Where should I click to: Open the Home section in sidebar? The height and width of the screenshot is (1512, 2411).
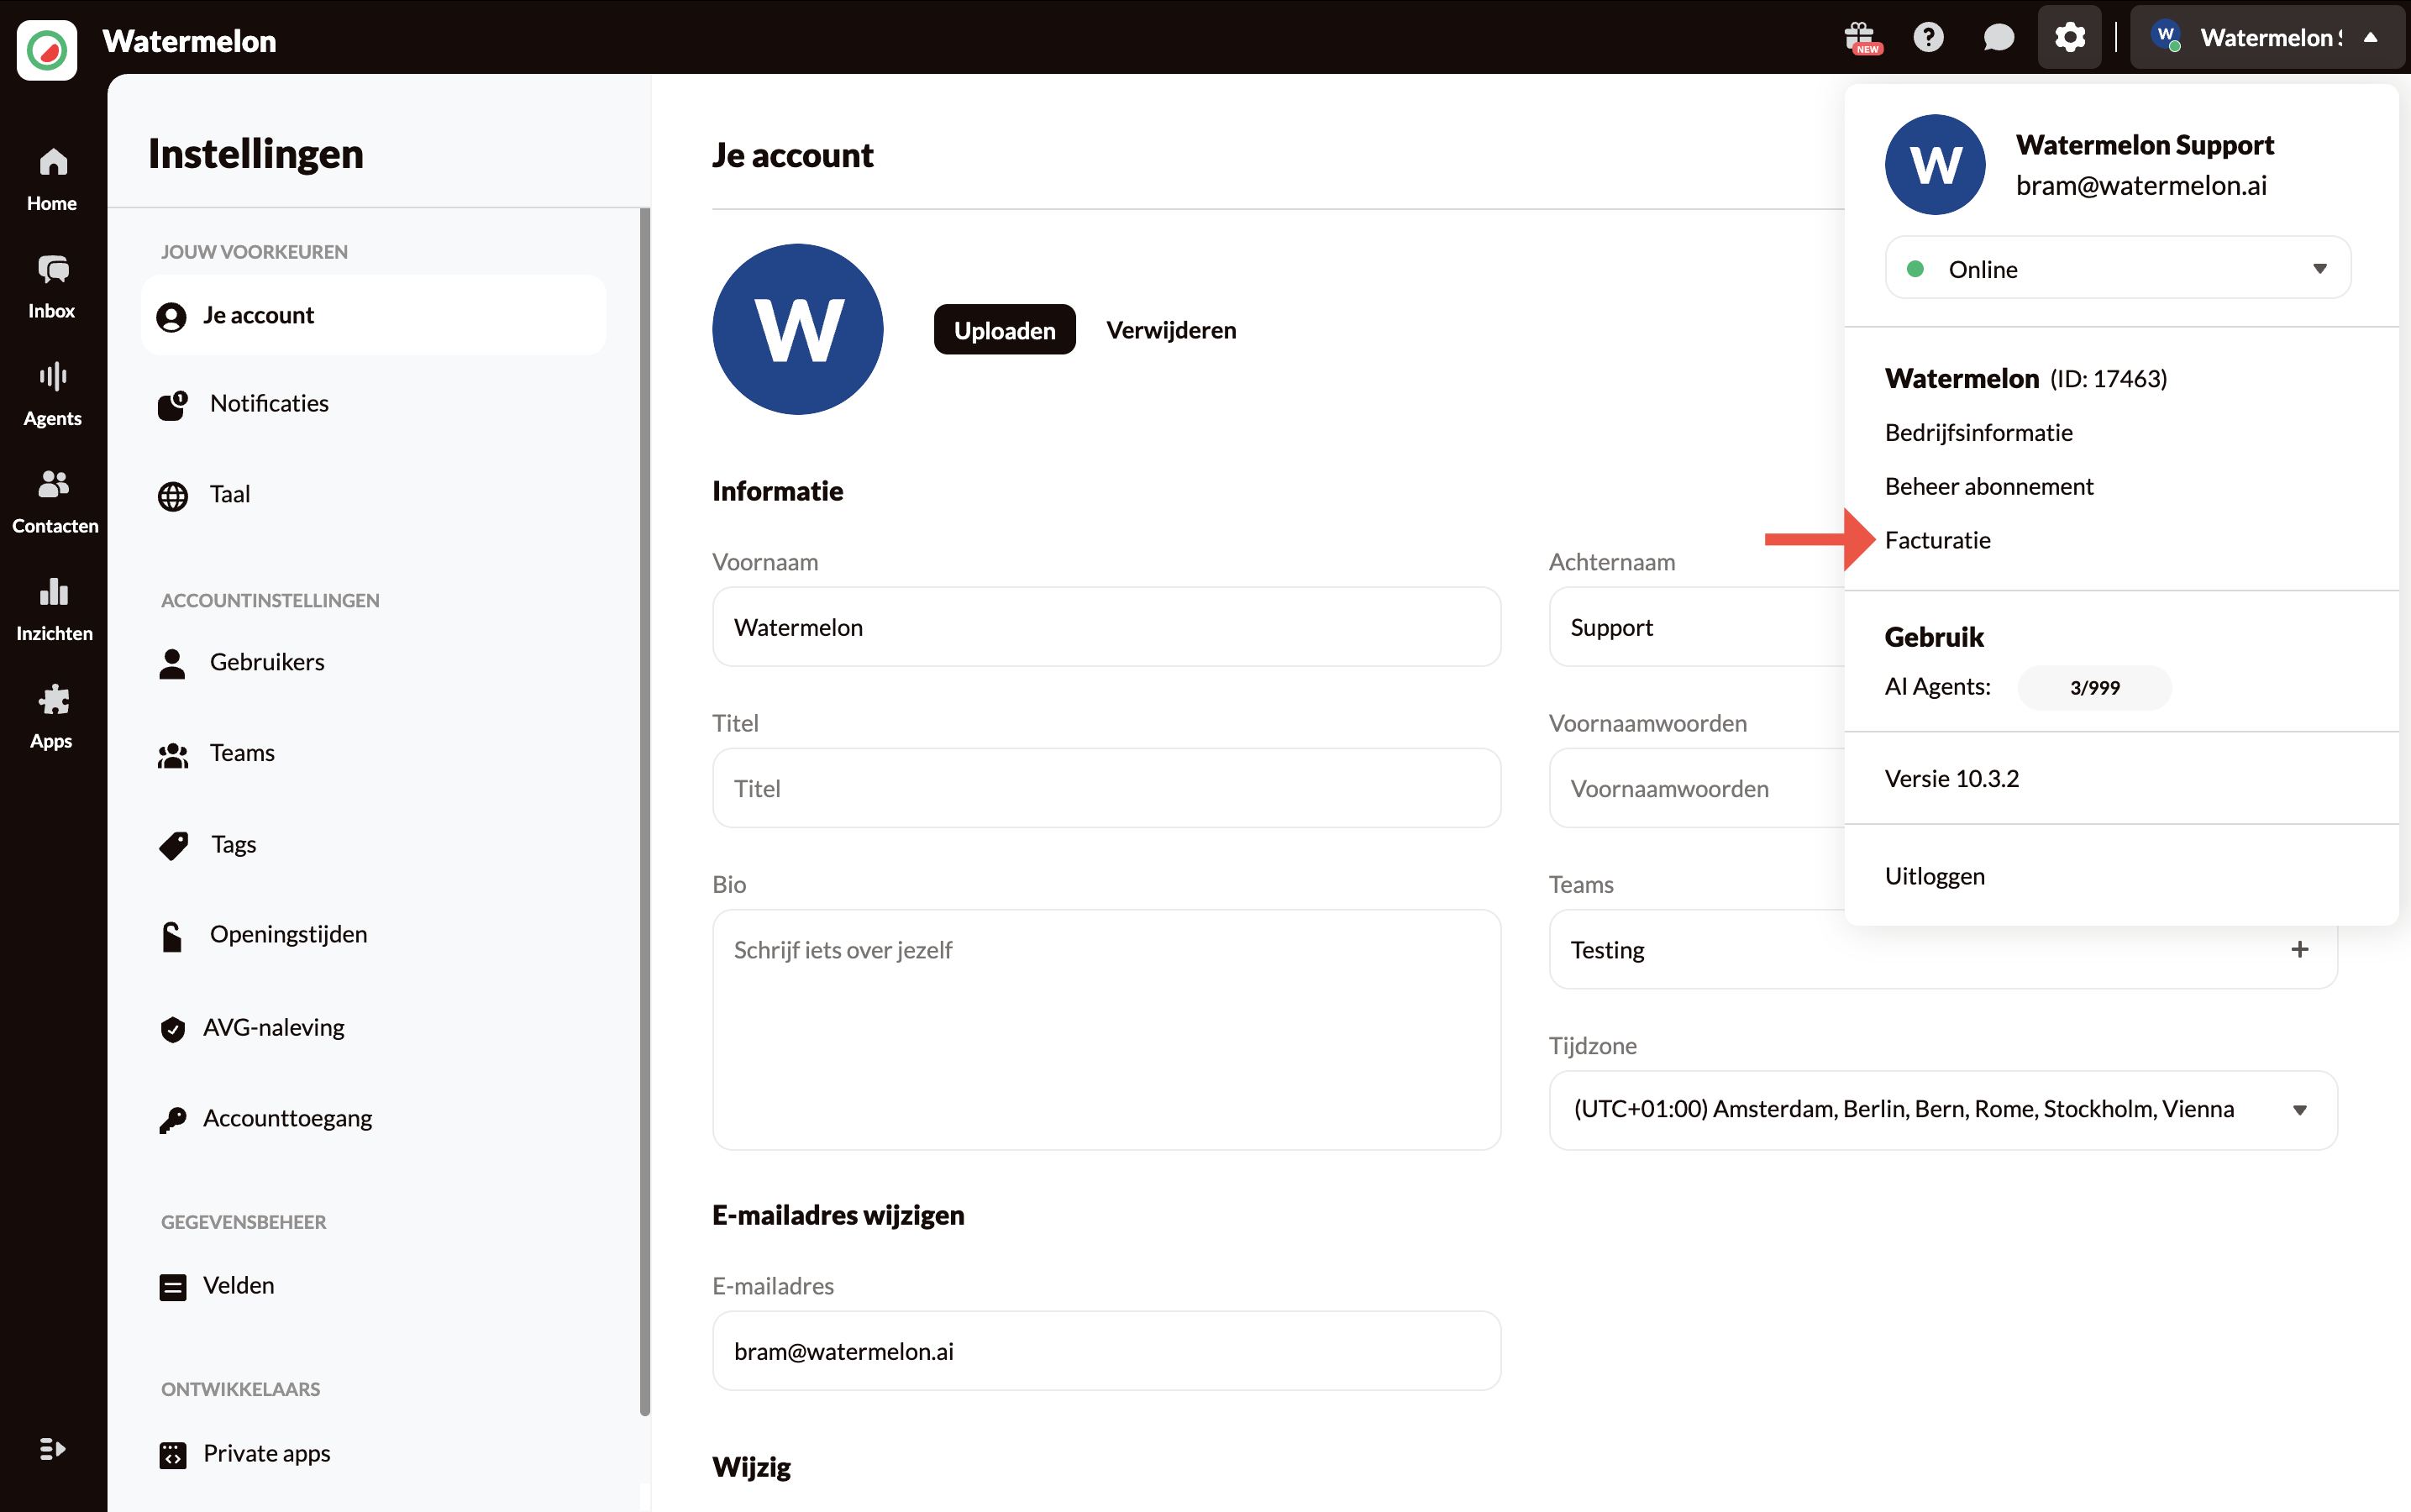(x=52, y=180)
